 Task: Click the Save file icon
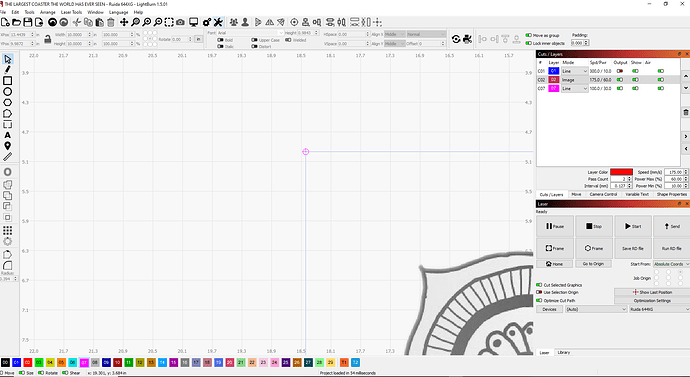coord(27,22)
